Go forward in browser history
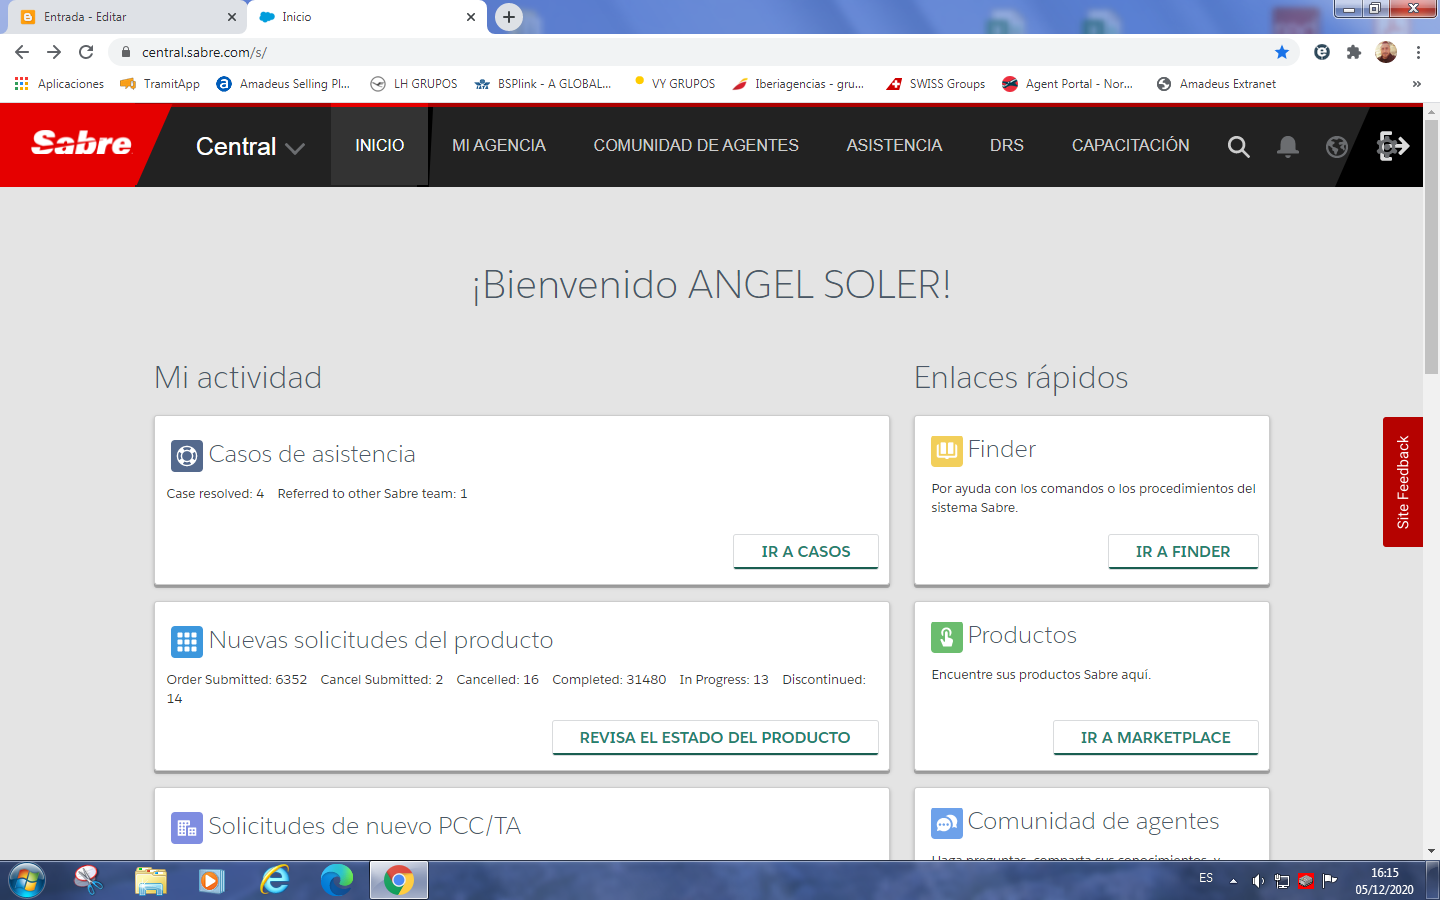Screen dimensions: 1440x900 coord(54,52)
